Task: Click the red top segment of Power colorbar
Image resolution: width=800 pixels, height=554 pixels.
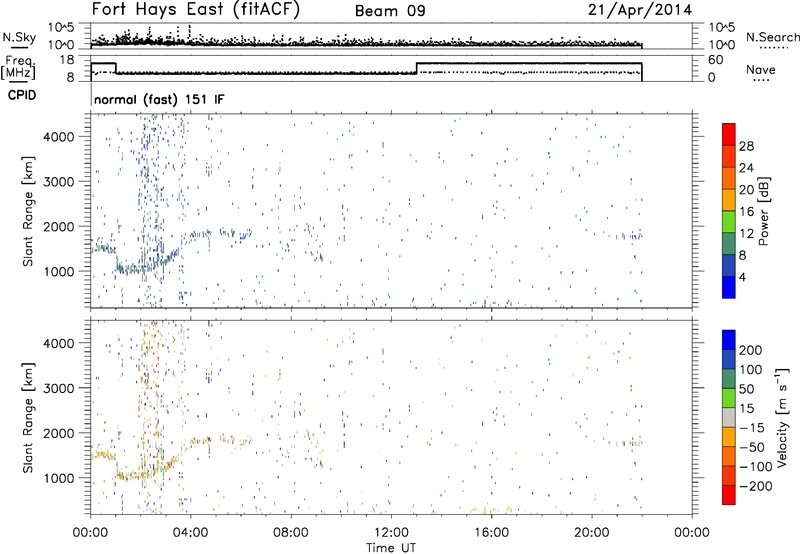Action: pyautogui.click(x=729, y=135)
